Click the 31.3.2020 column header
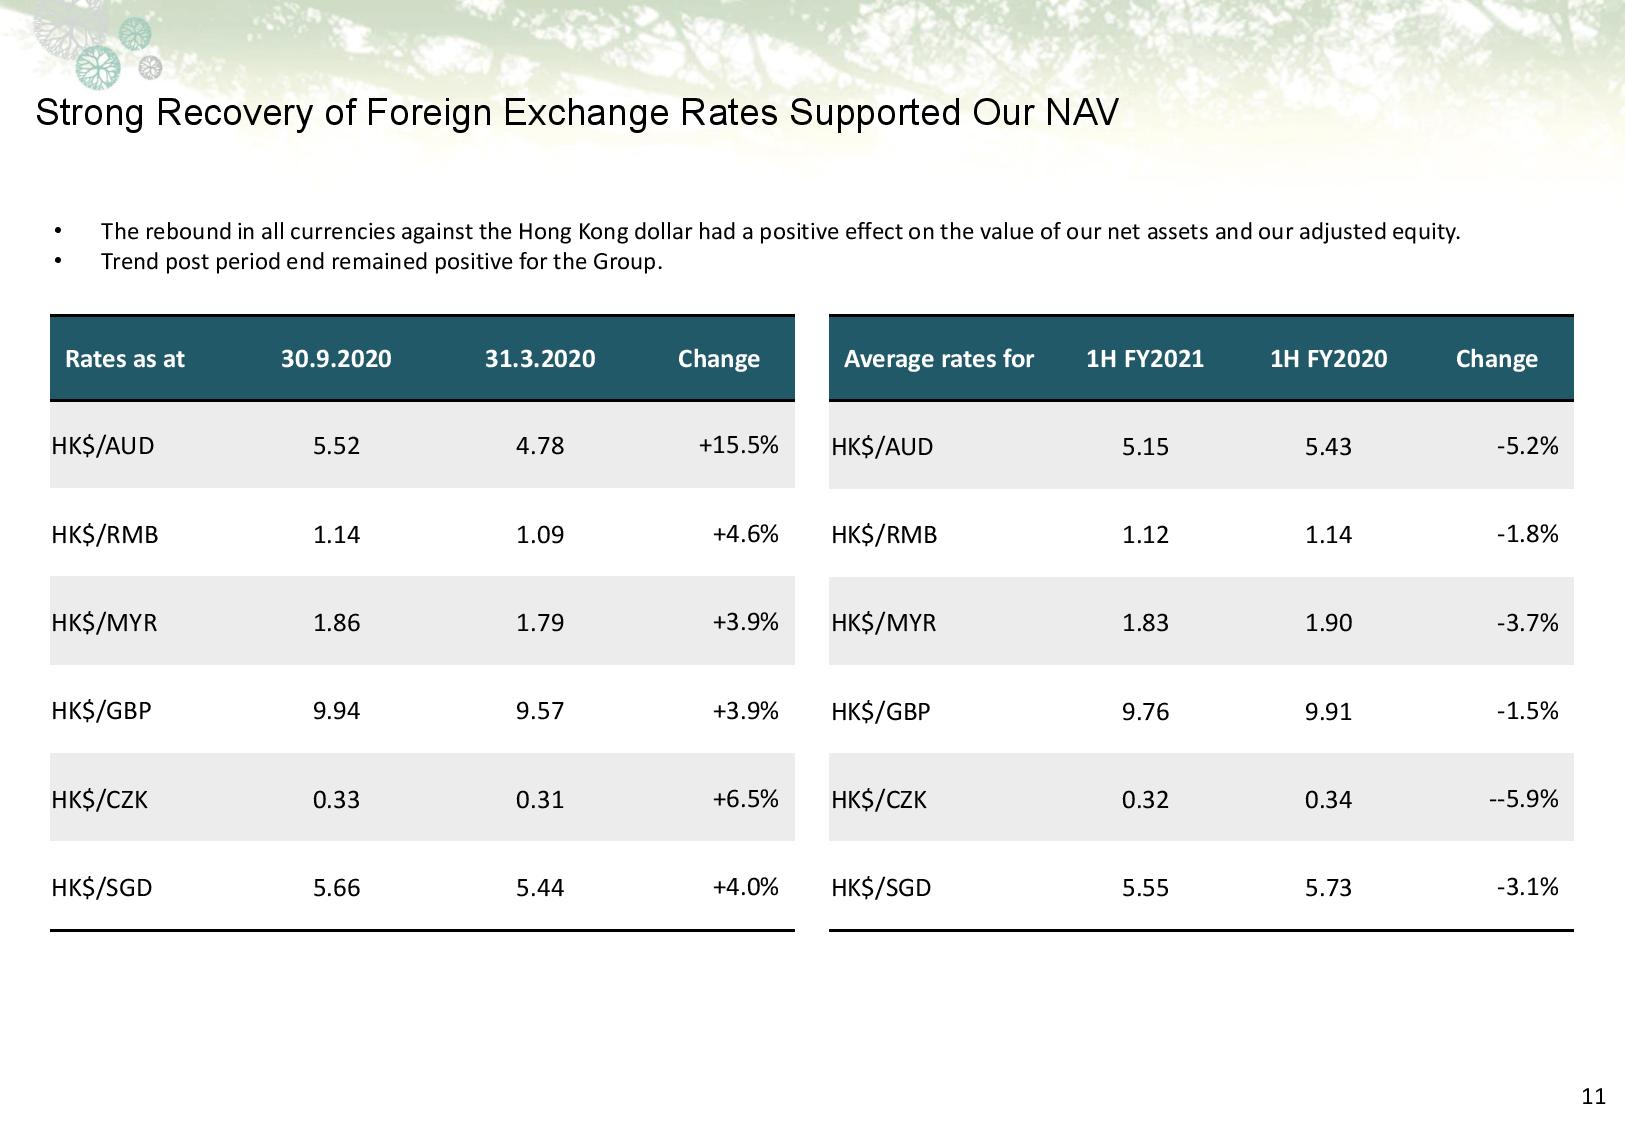 point(540,359)
